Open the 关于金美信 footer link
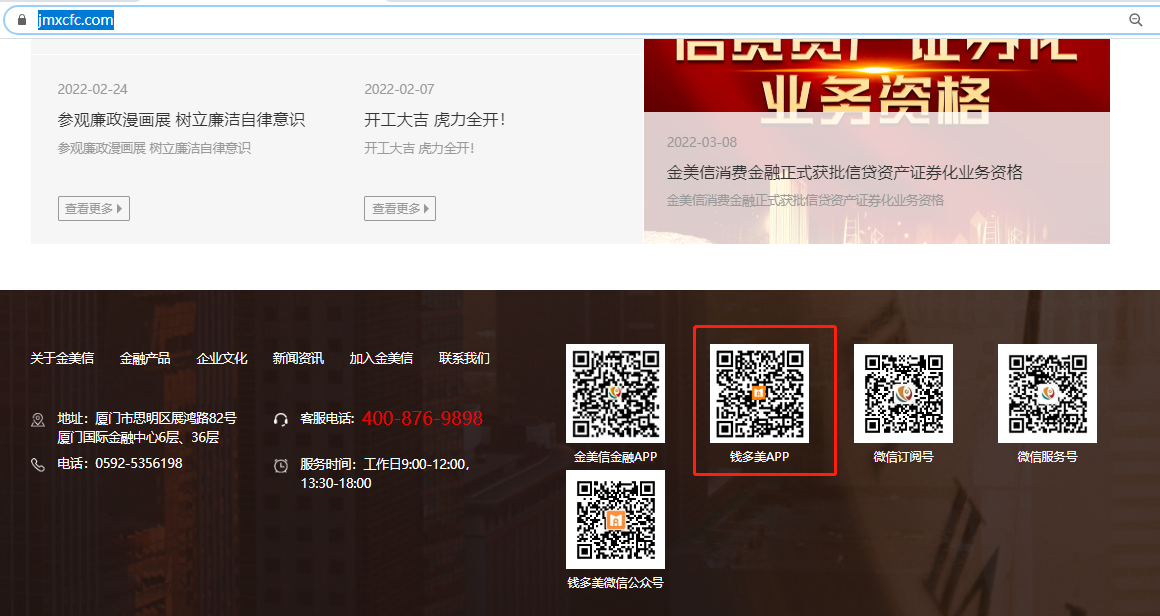 click(62, 358)
